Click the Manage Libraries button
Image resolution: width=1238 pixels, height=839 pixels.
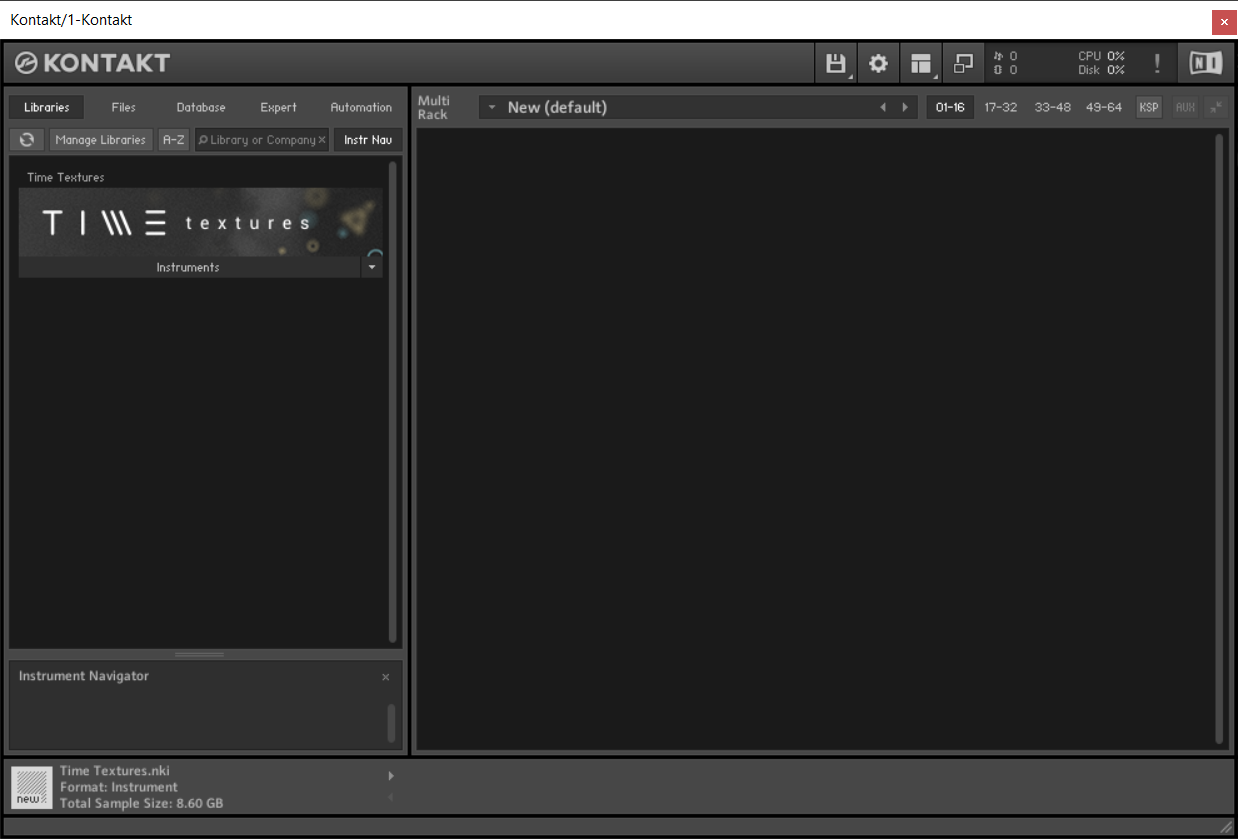[101, 140]
